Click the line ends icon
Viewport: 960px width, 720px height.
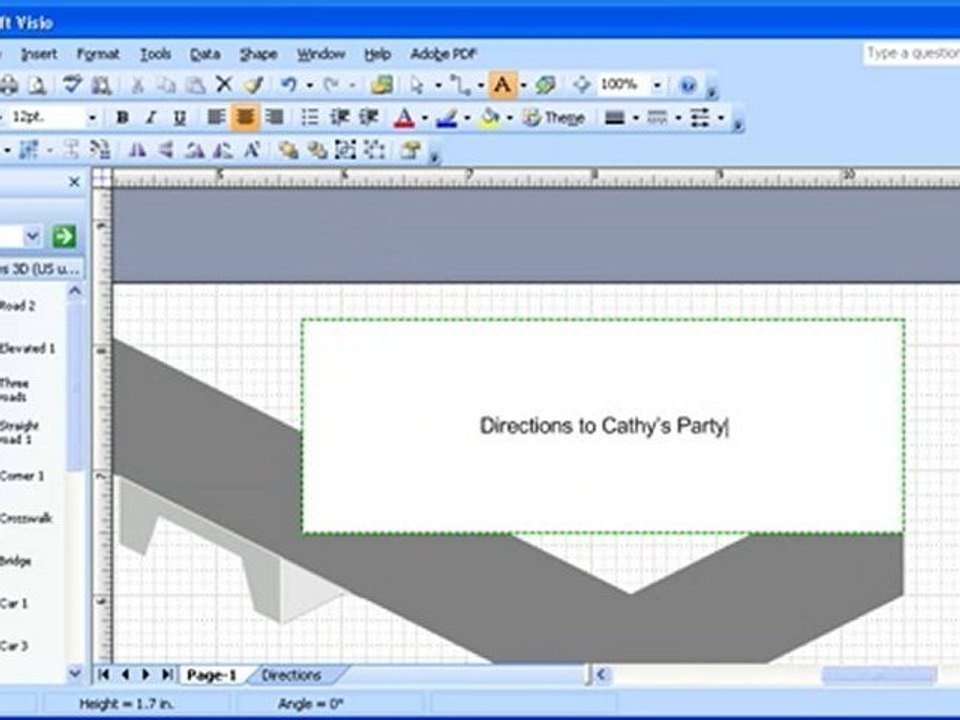click(x=700, y=117)
